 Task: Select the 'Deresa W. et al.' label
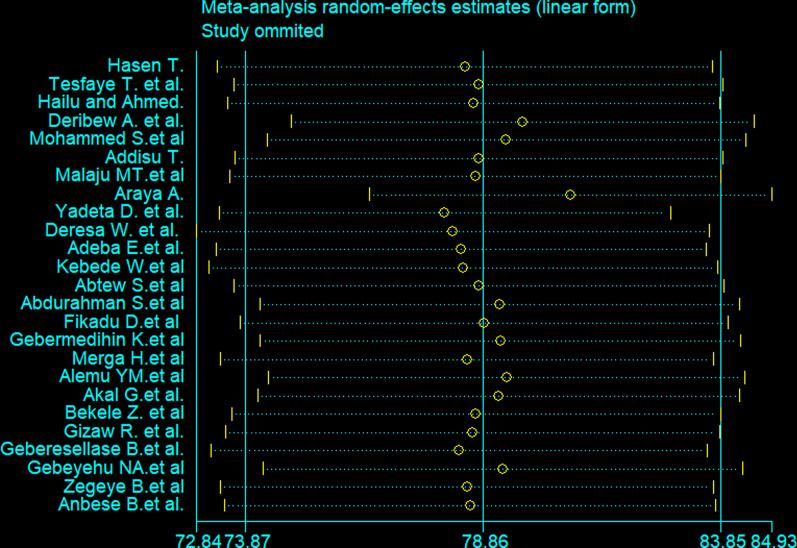click(111, 230)
